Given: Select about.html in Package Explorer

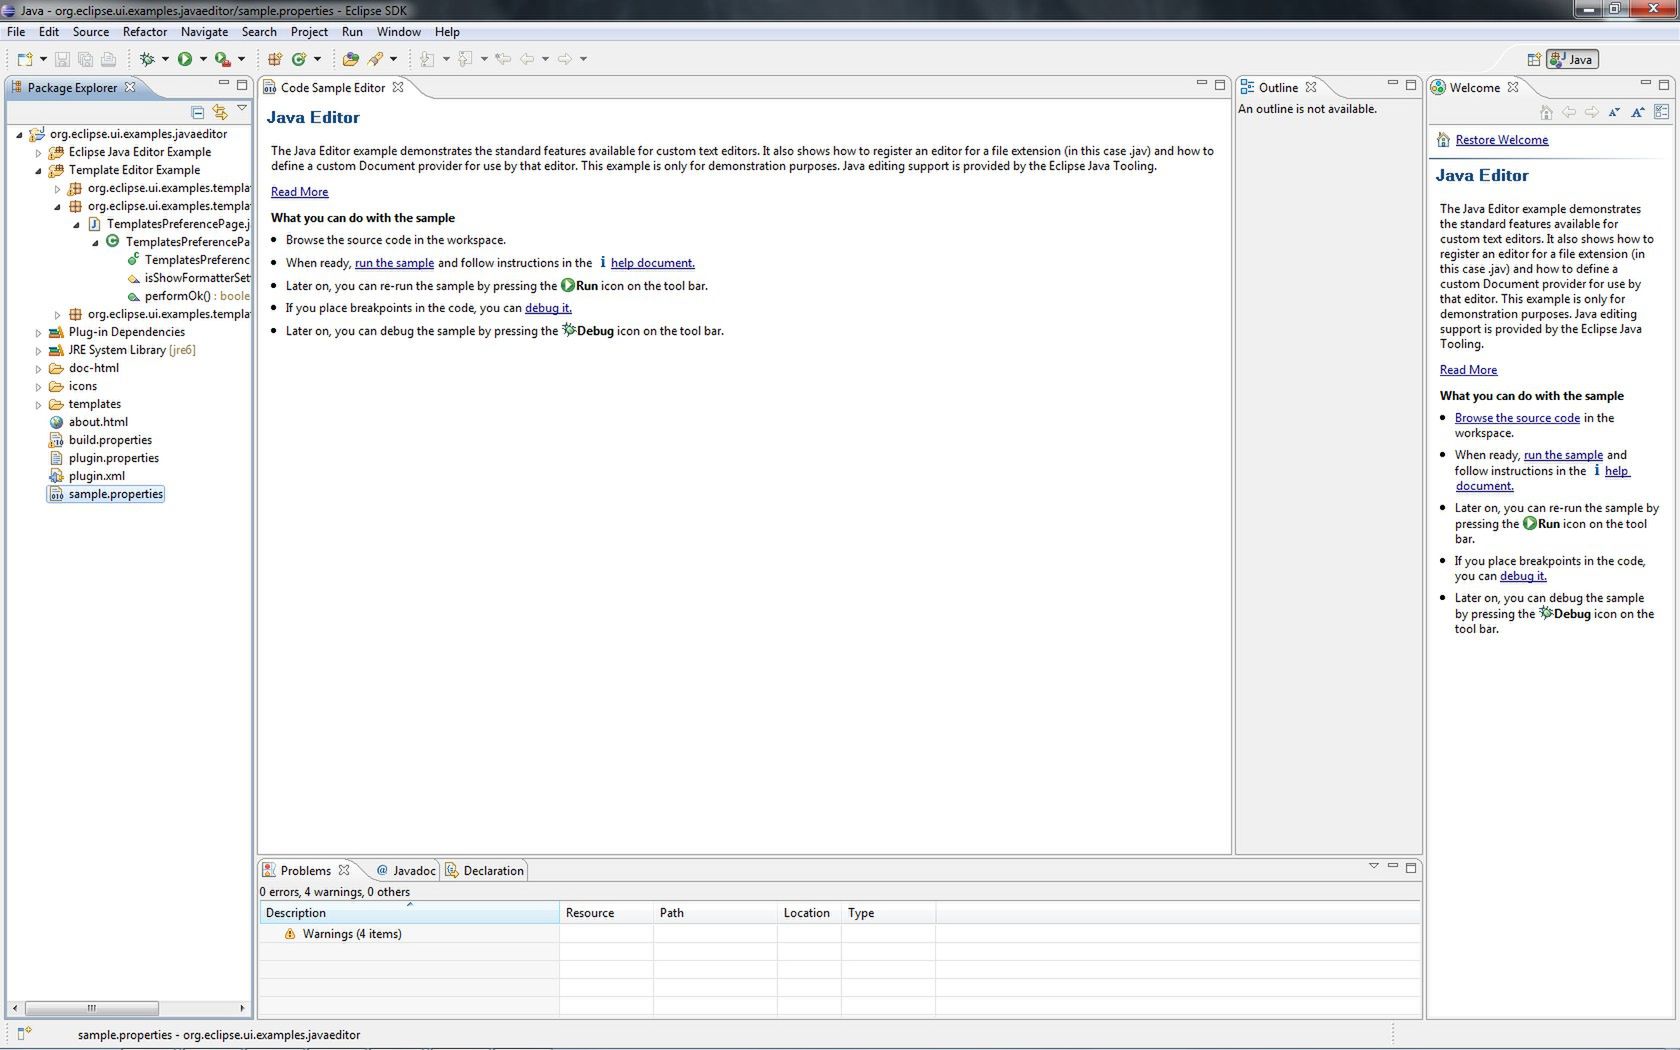Looking at the screenshot, I should click(x=97, y=422).
